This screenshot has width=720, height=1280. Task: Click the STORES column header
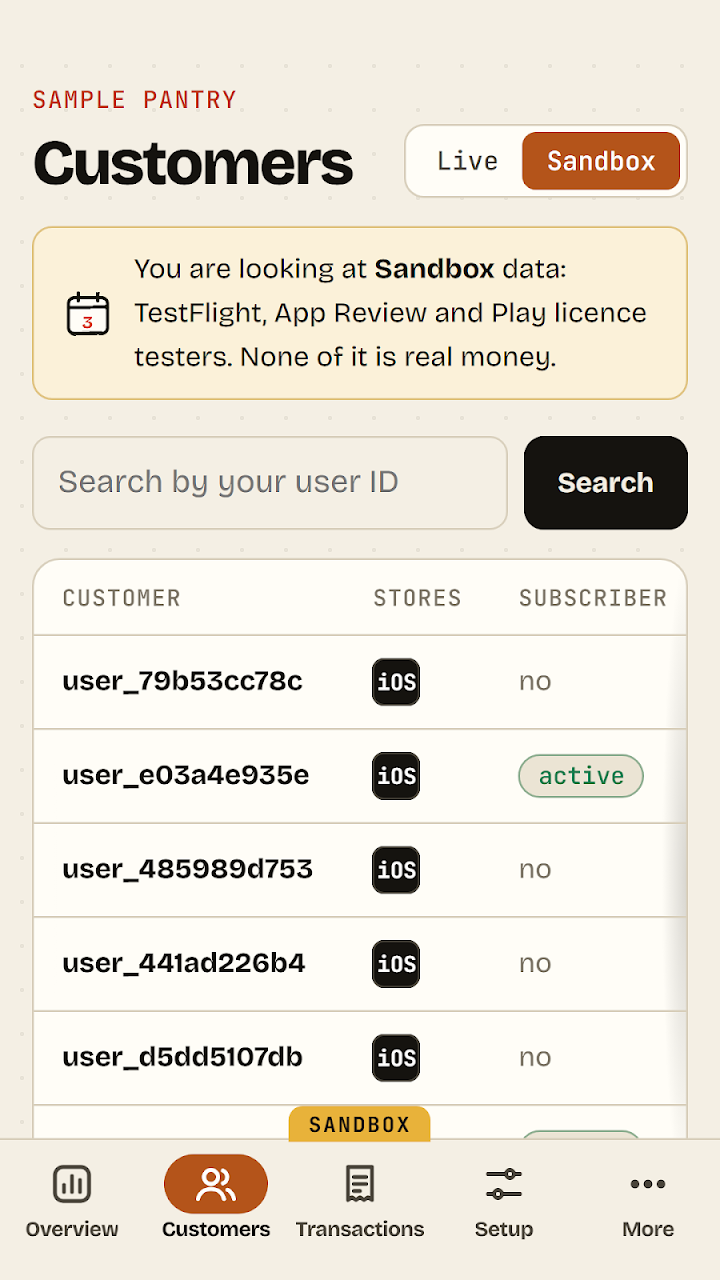coord(417,598)
